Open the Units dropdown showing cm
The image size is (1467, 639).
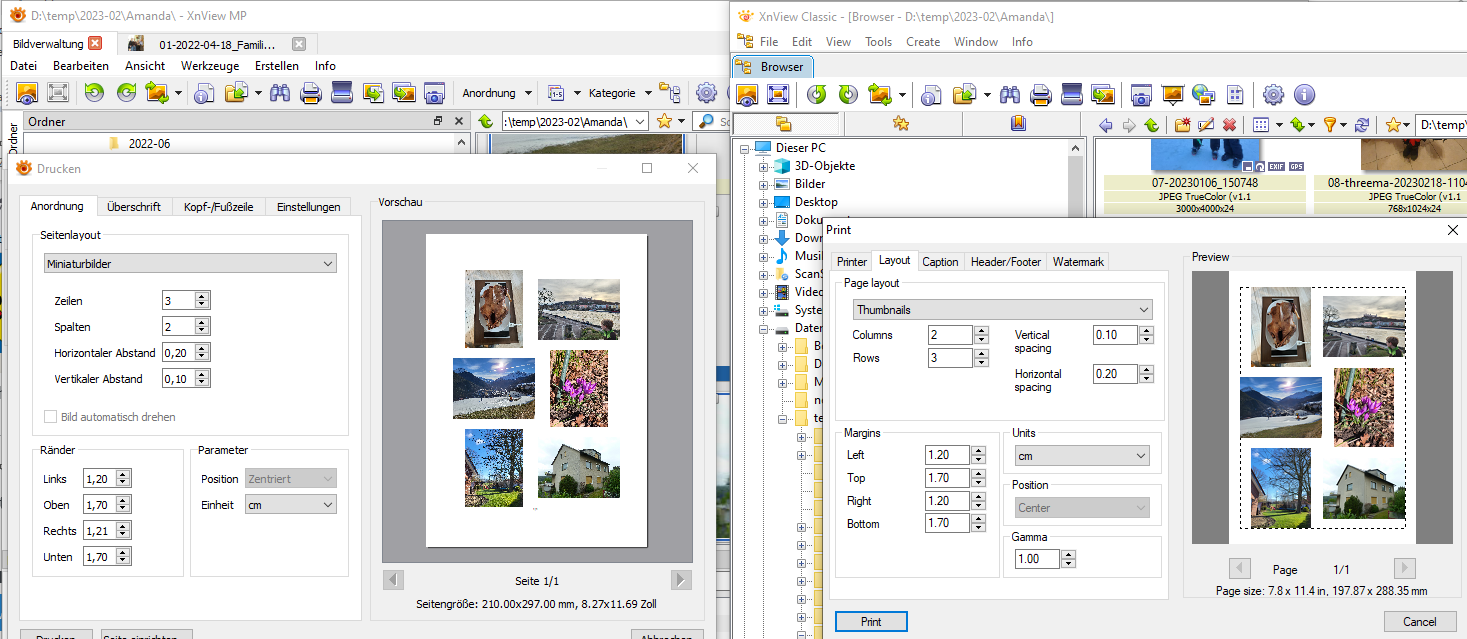(1080, 456)
